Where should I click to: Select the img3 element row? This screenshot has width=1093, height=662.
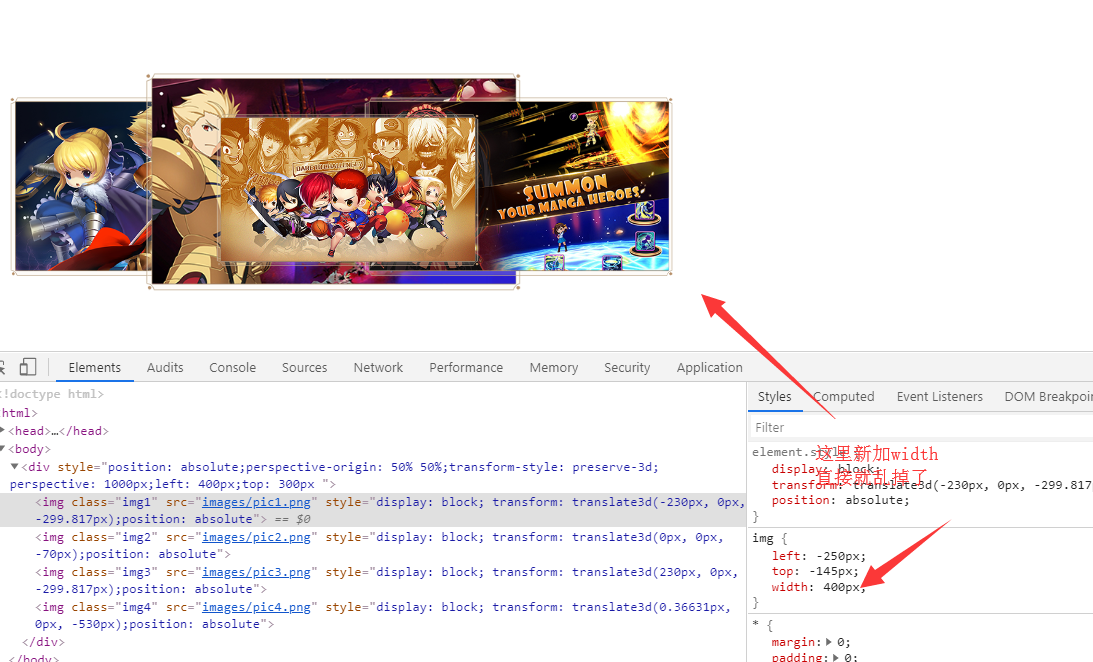[x=373, y=580]
